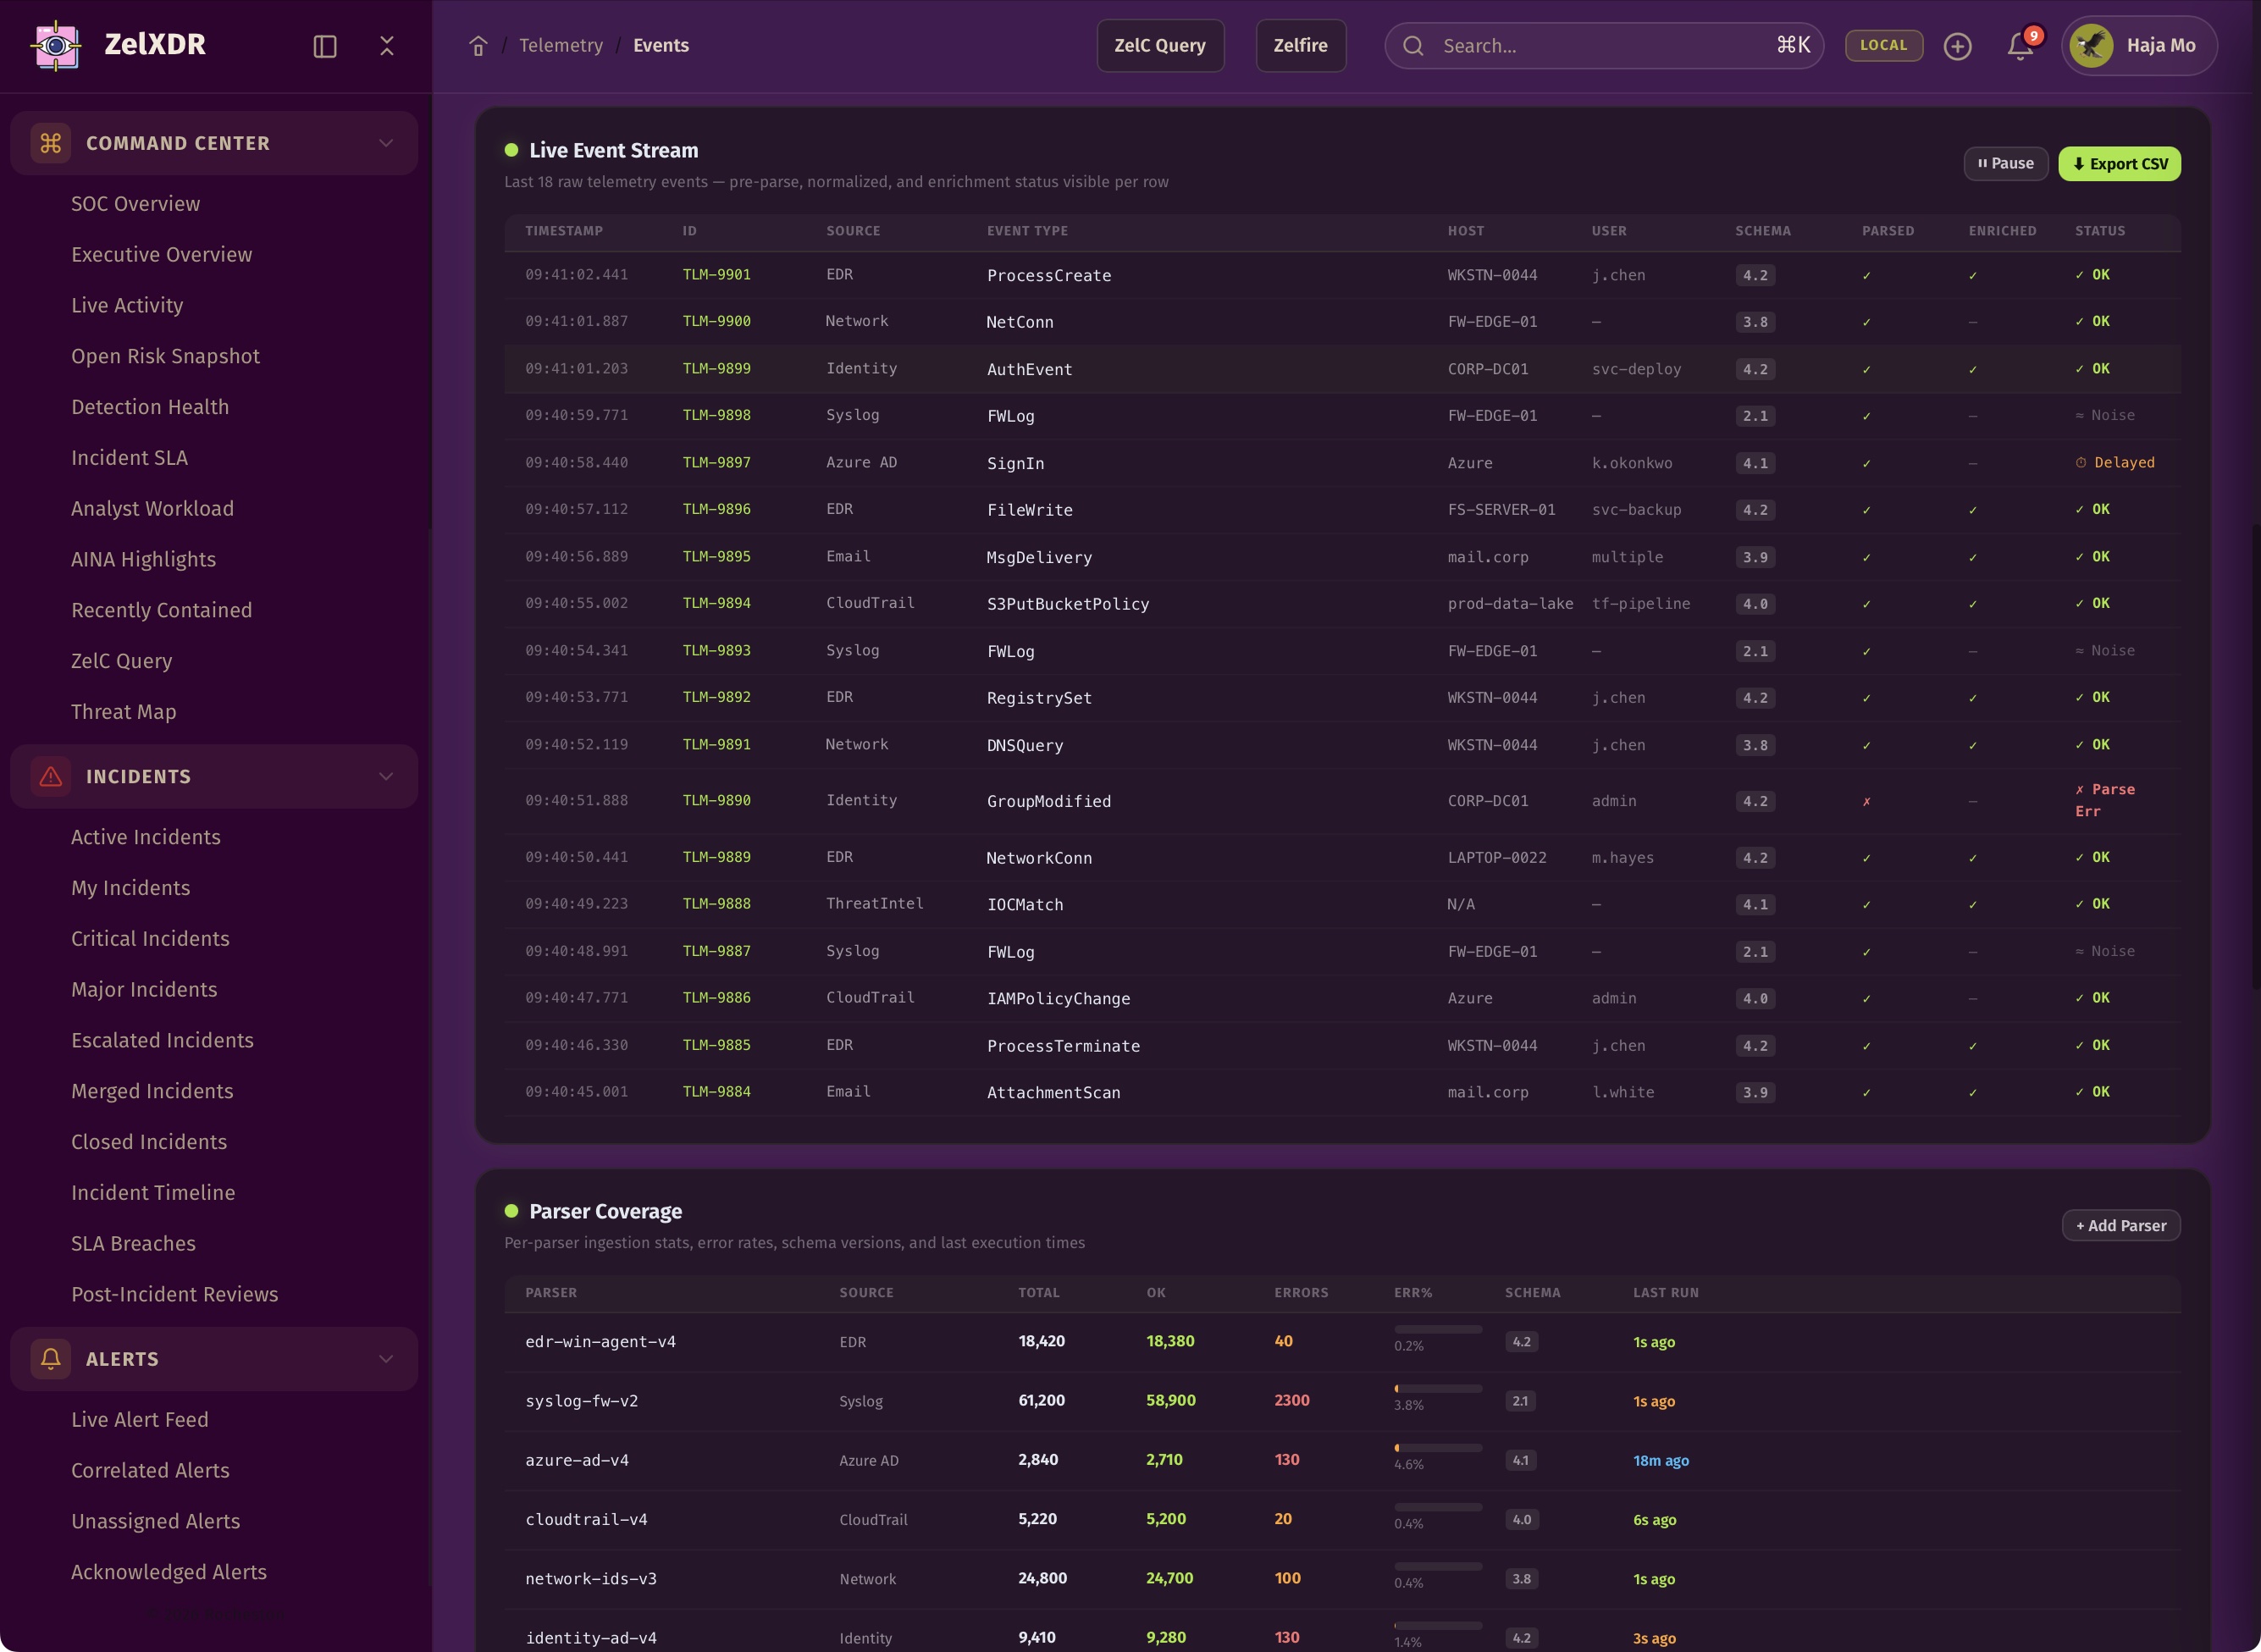The width and height of the screenshot is (2261, 1652).
Task: Click the Incidents warning triangle icon
Action: (51, 776)
